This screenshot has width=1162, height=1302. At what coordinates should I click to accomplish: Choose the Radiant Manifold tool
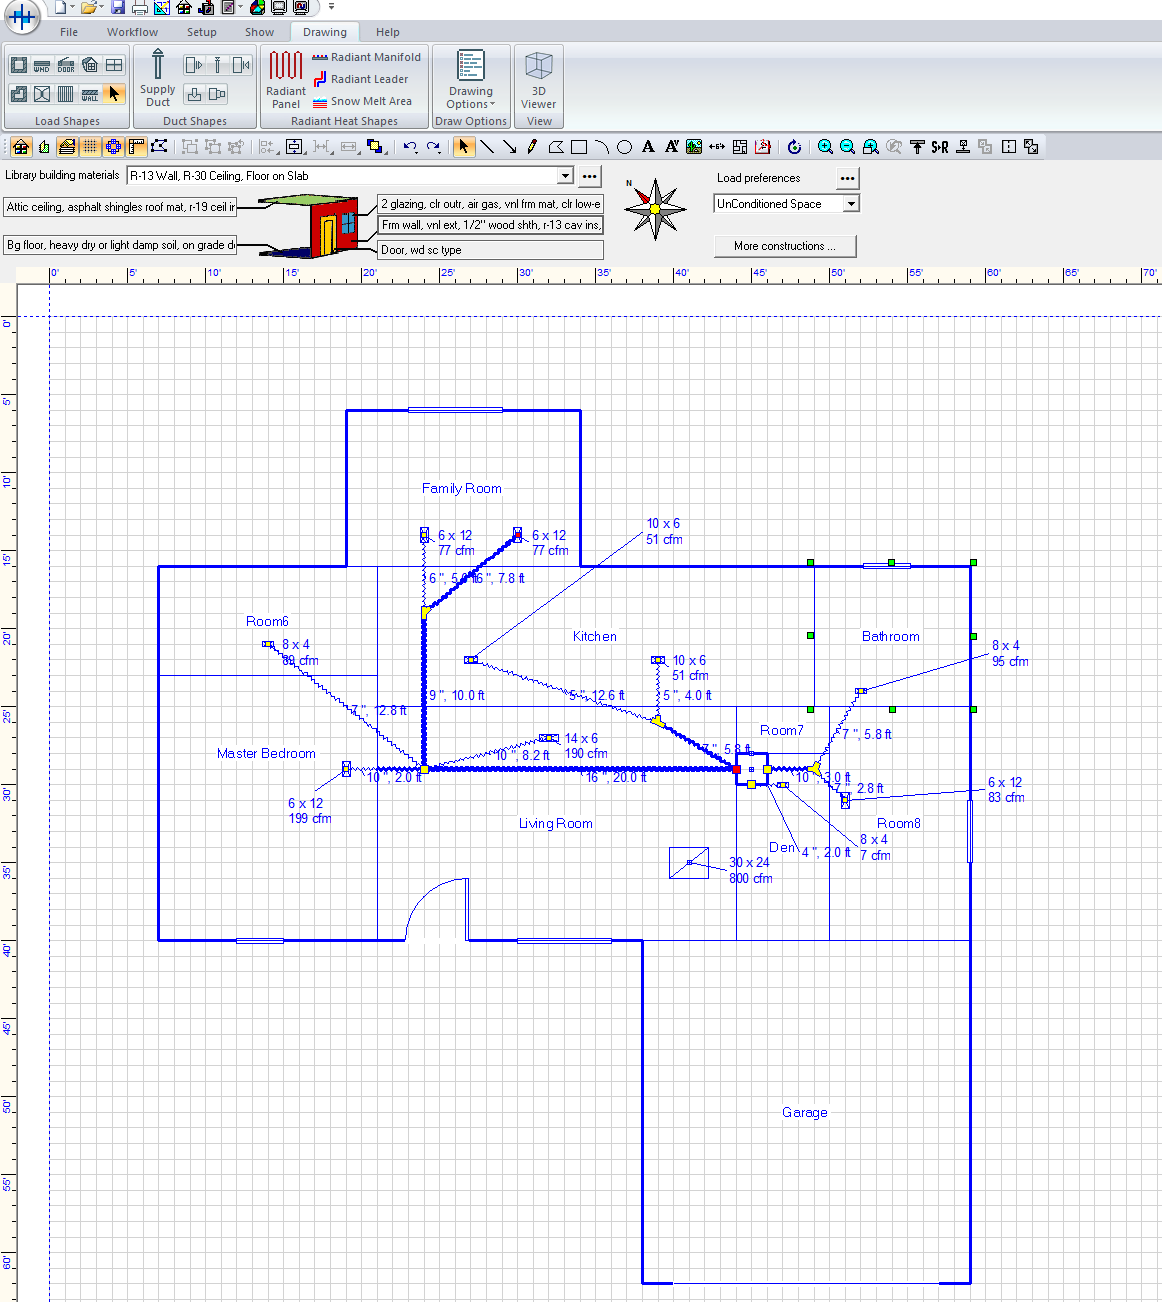point(366,57)
